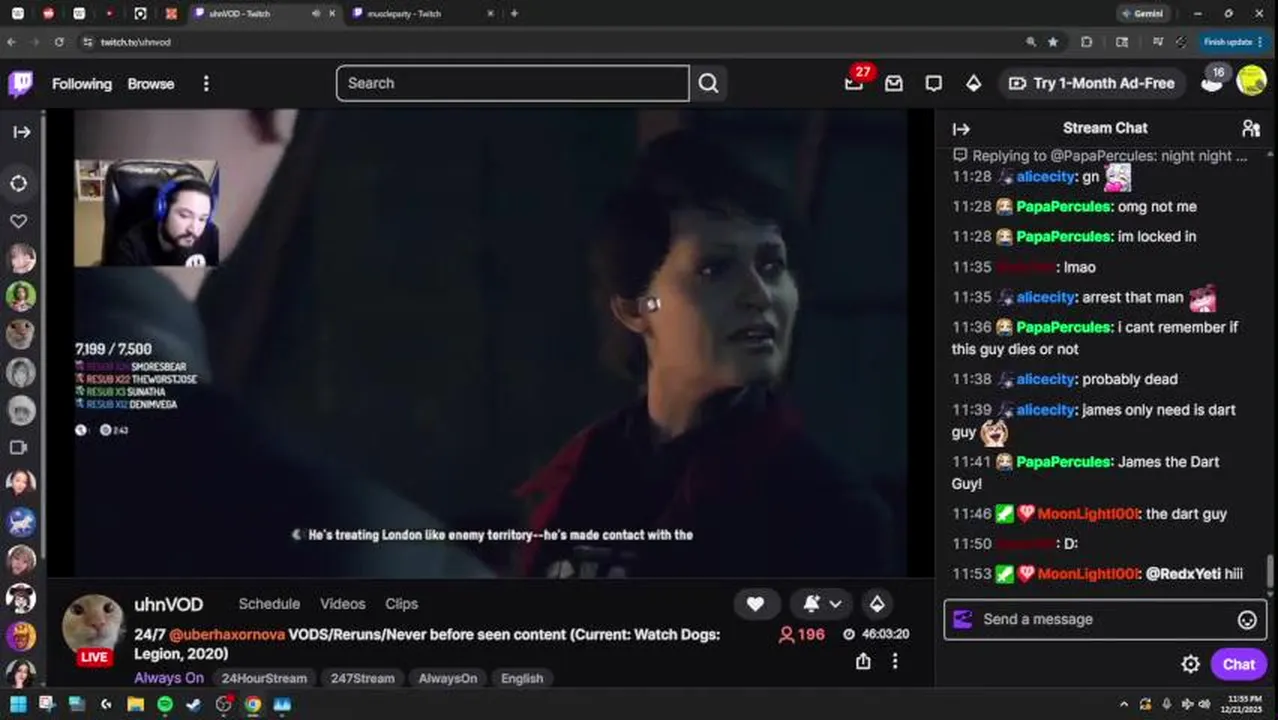Select the English tag
The width and height of the screenshot is (1278, 720).
pos(522,678)
